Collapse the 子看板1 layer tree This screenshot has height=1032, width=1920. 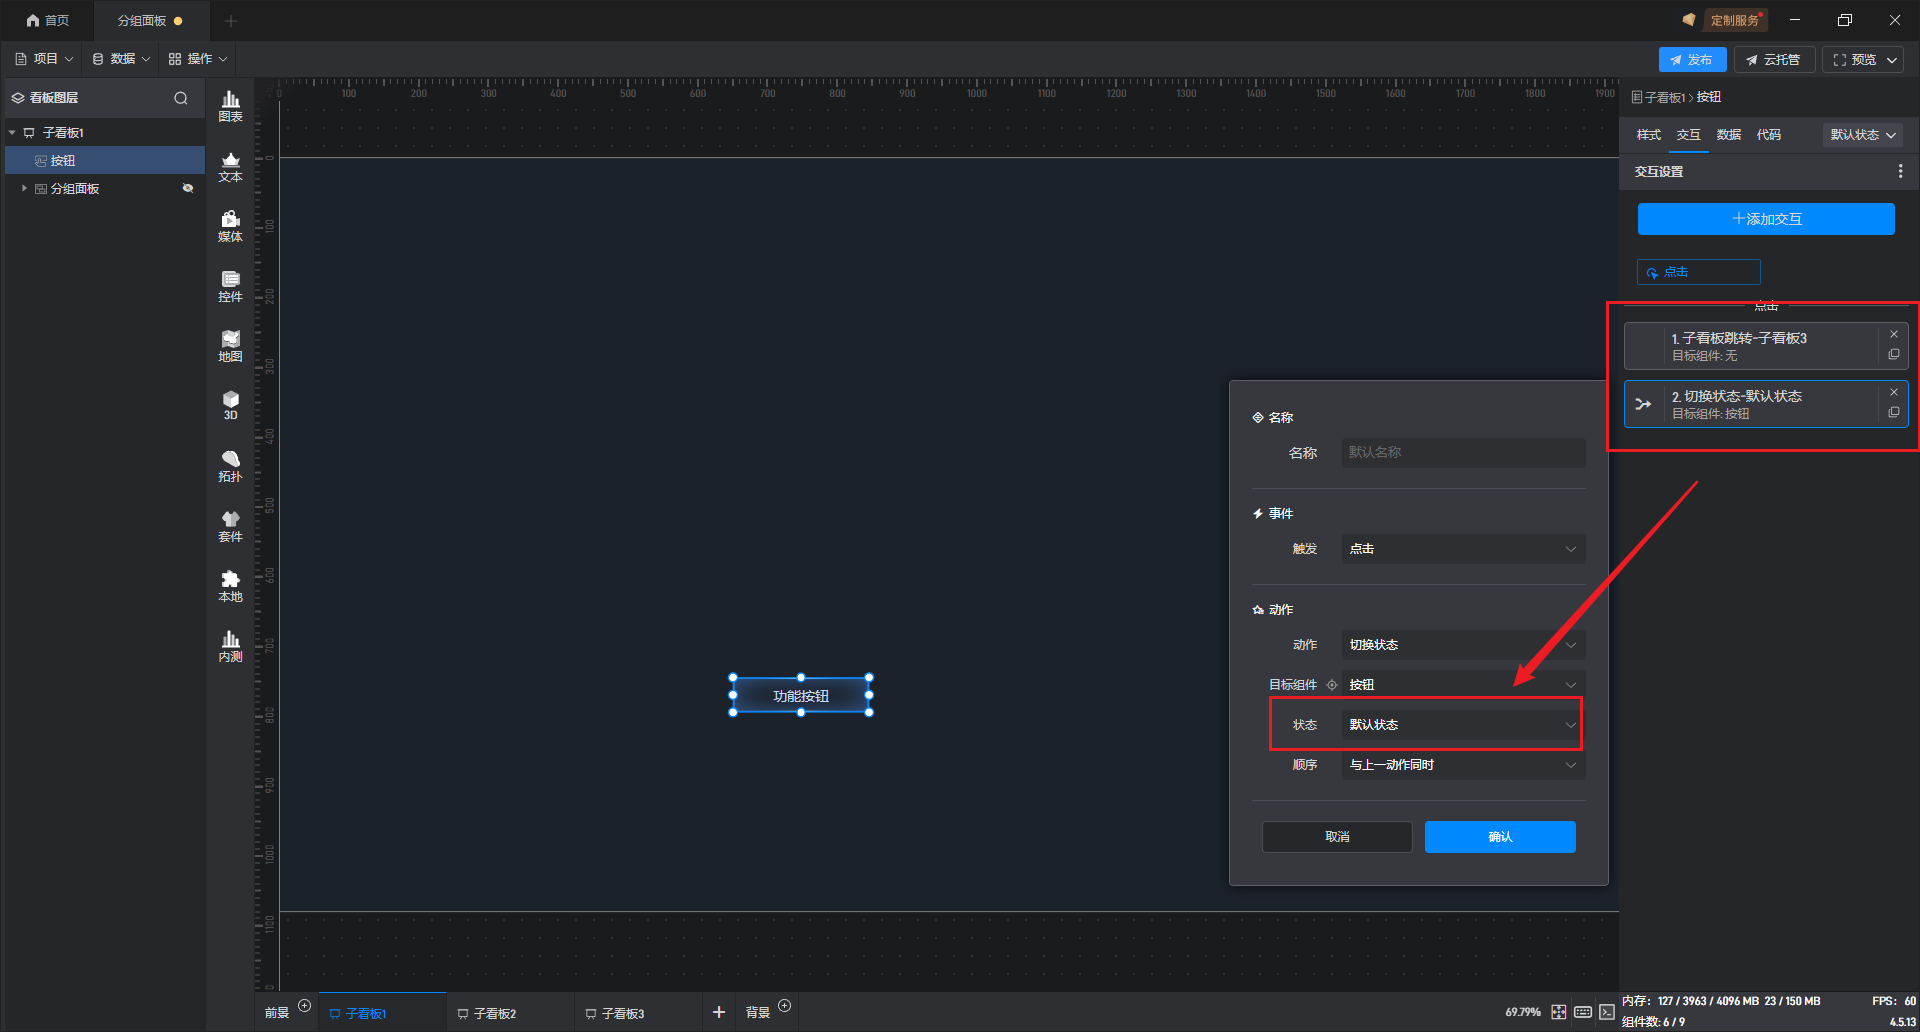[x=12, y=133]
